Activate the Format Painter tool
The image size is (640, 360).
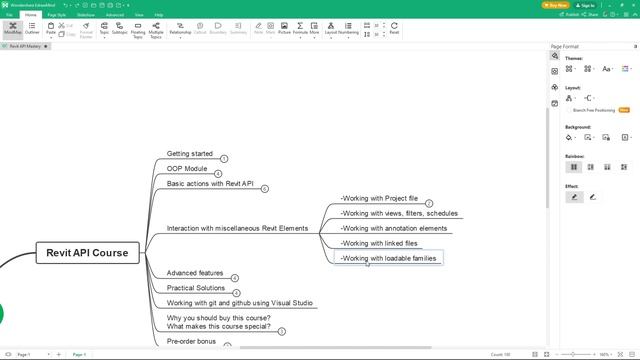pyautogui.click(x=86, y=30)
